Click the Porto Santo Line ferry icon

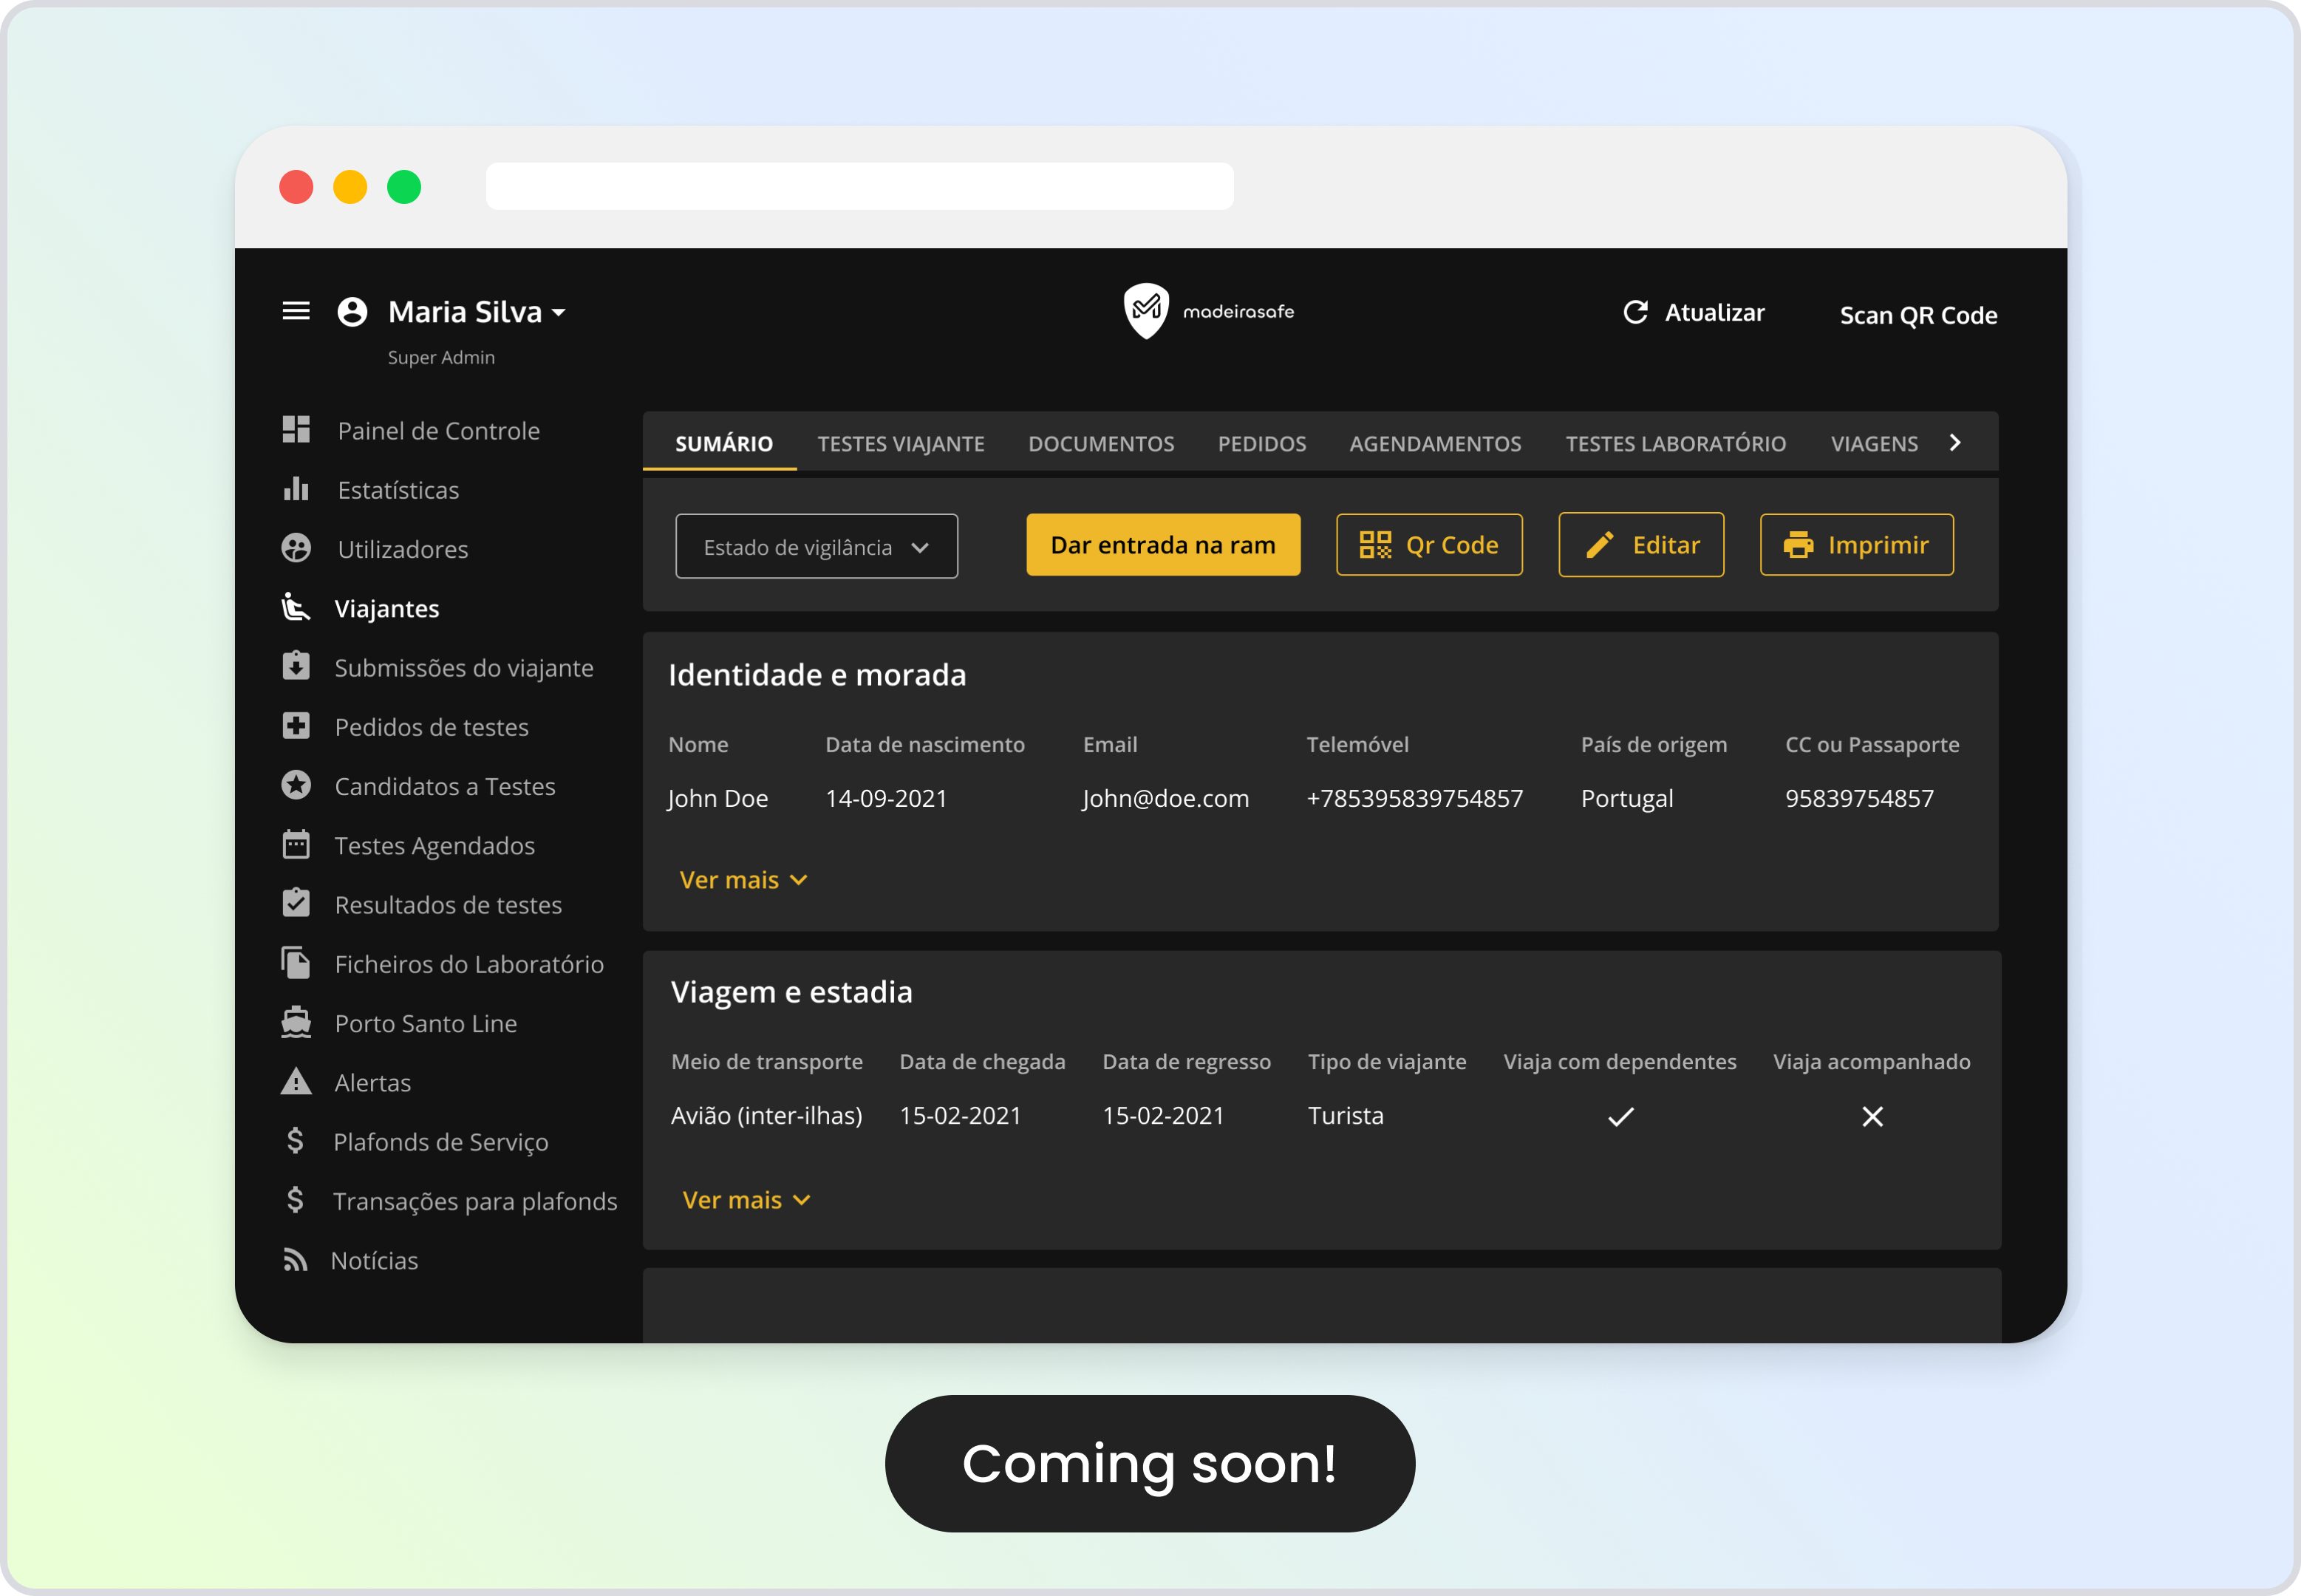[296, 1022]
